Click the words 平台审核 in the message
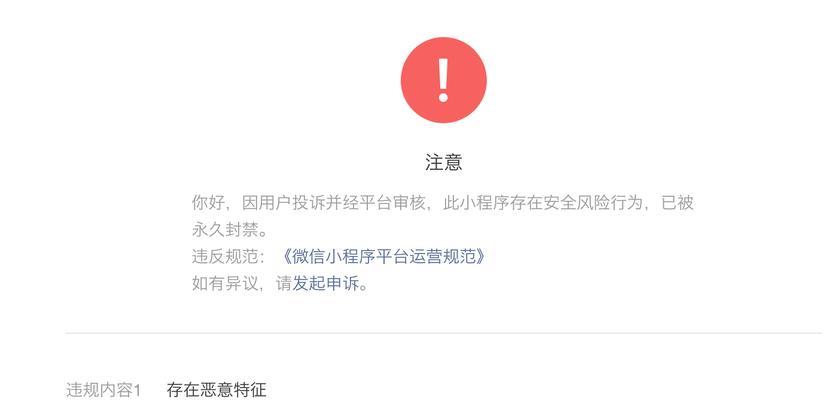This screenshot has width=823, height=400. tap(392, 202)
